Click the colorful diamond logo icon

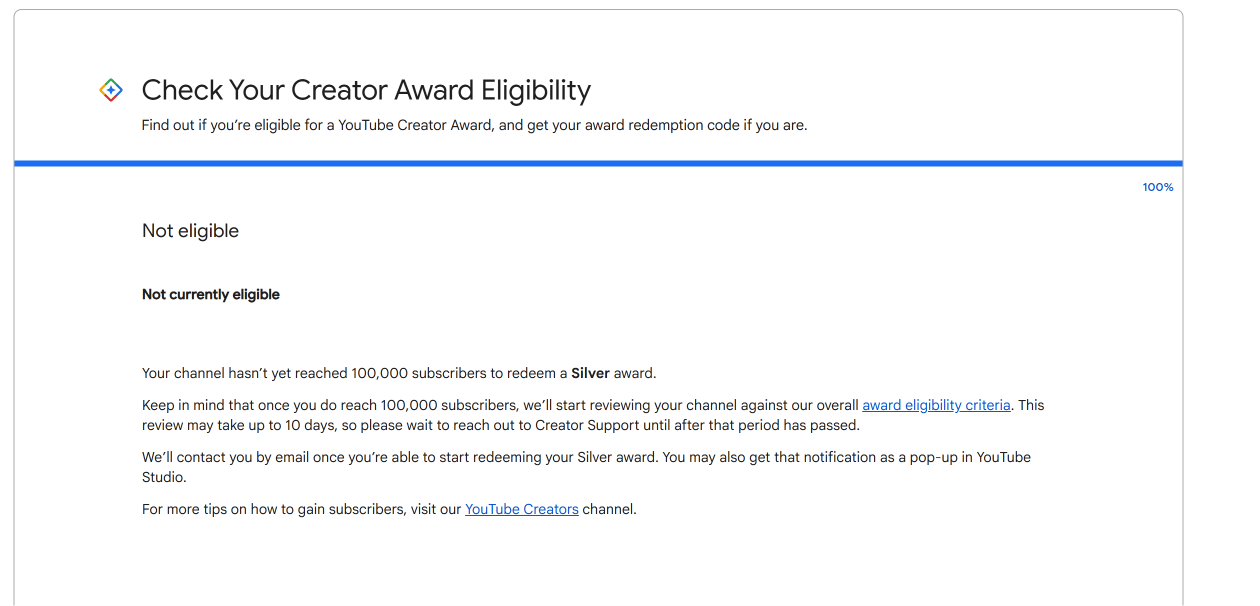[x=111, y=90]
